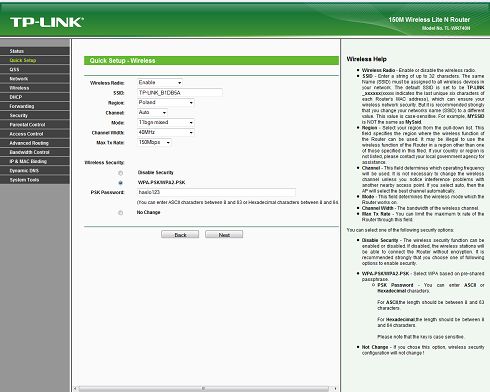Viewport: 490px width, 392px height.
Task: Click the Wireless Help heading
Action: pyautogui.click(x=366, y=59)
